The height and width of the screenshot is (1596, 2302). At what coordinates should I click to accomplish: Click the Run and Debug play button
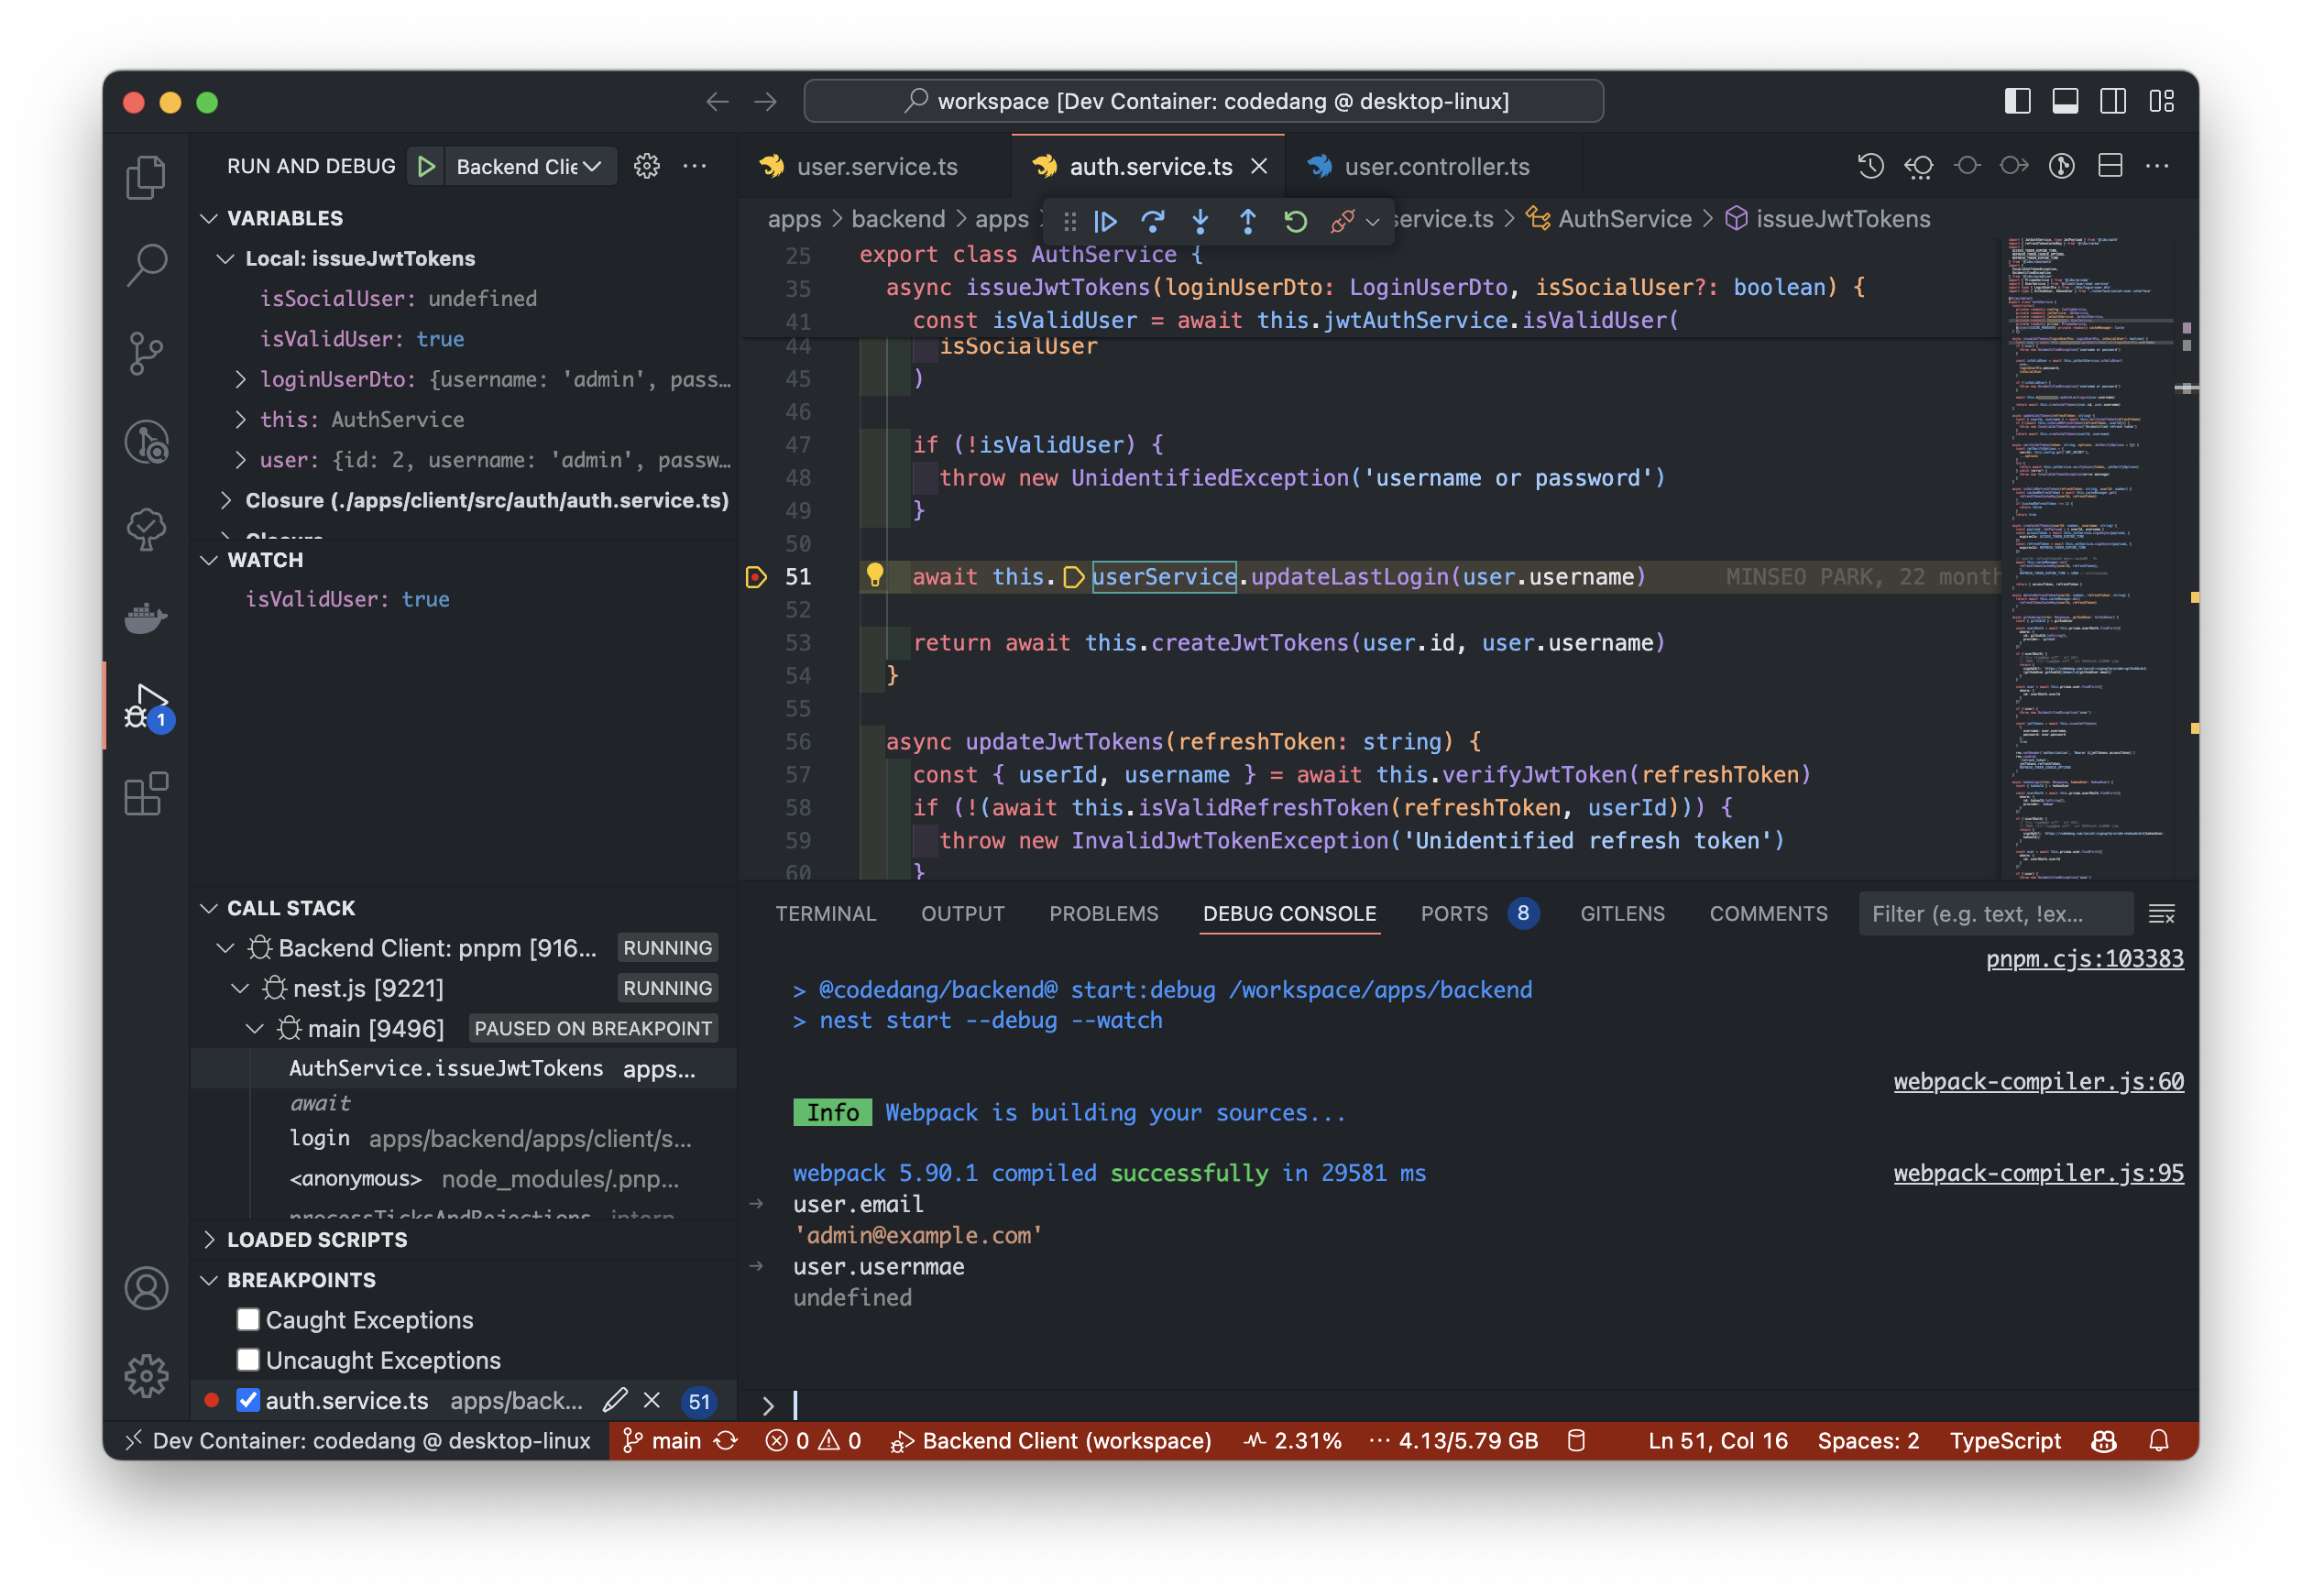tap(429, 162)
